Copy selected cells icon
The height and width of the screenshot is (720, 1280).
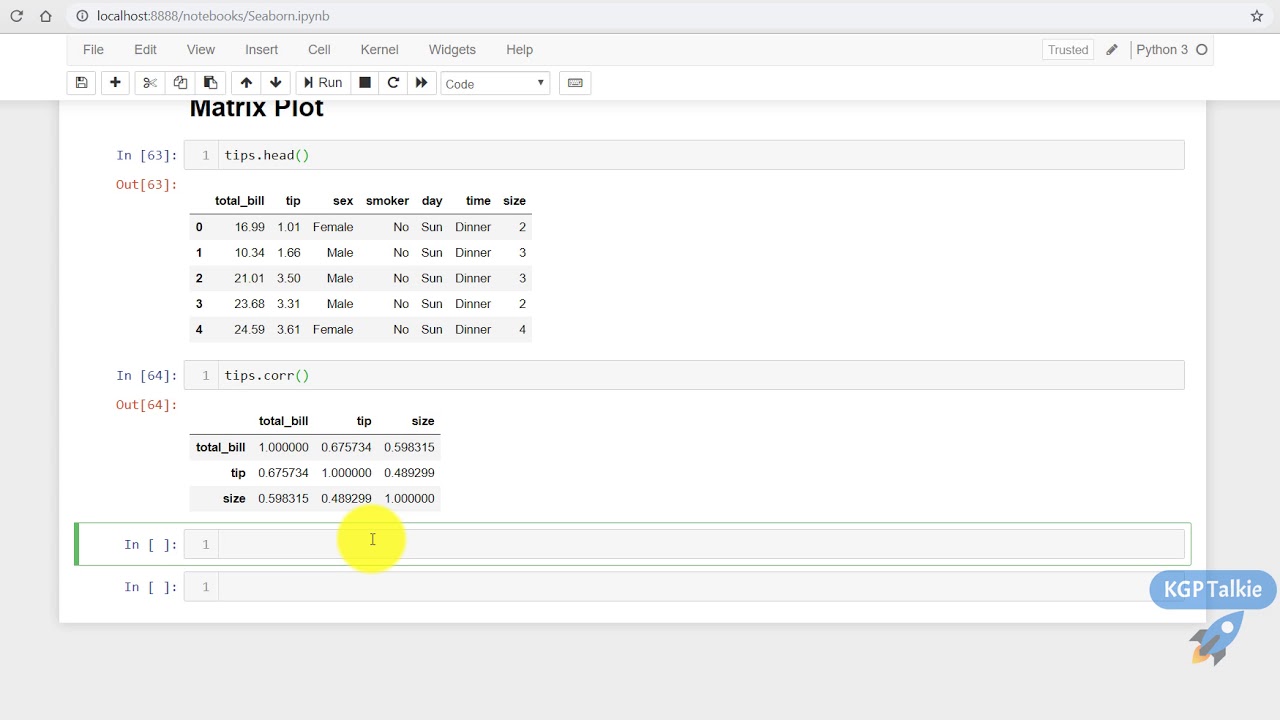[x=180, y=83]
